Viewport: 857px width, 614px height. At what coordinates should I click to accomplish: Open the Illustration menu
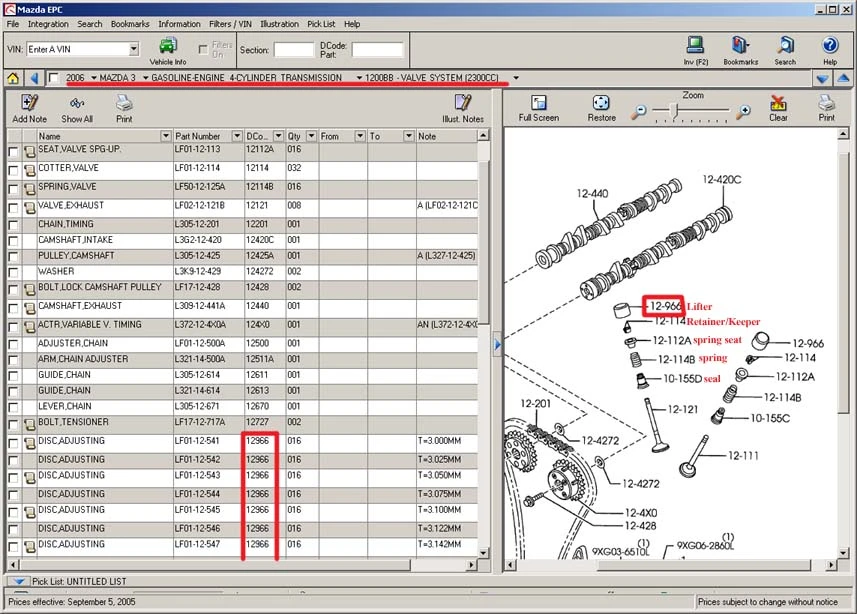click(x=279, y=24)
